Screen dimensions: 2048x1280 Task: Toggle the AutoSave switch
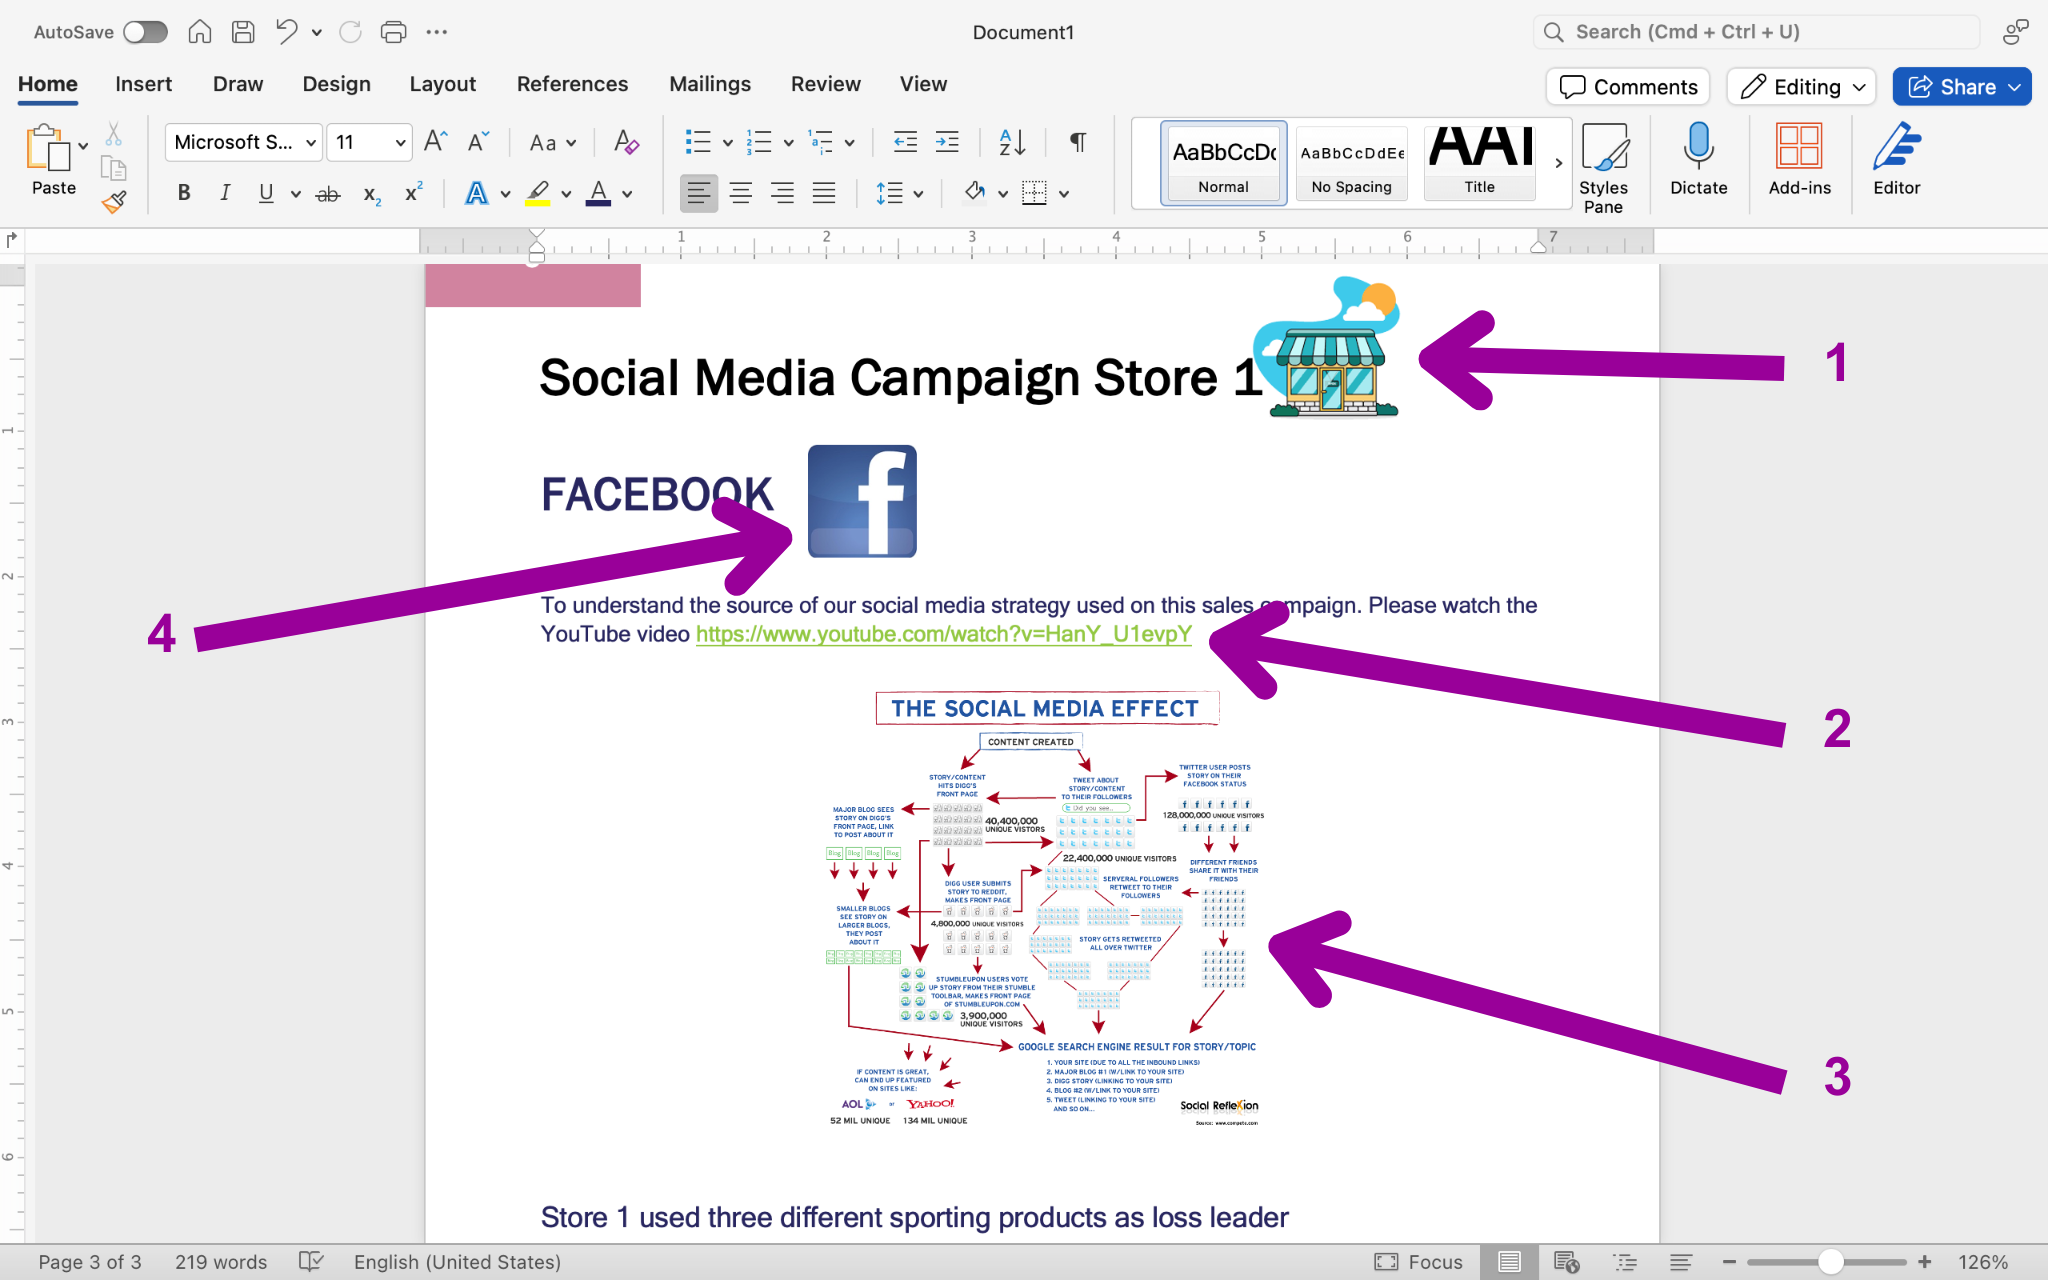(x=145, y=32)
